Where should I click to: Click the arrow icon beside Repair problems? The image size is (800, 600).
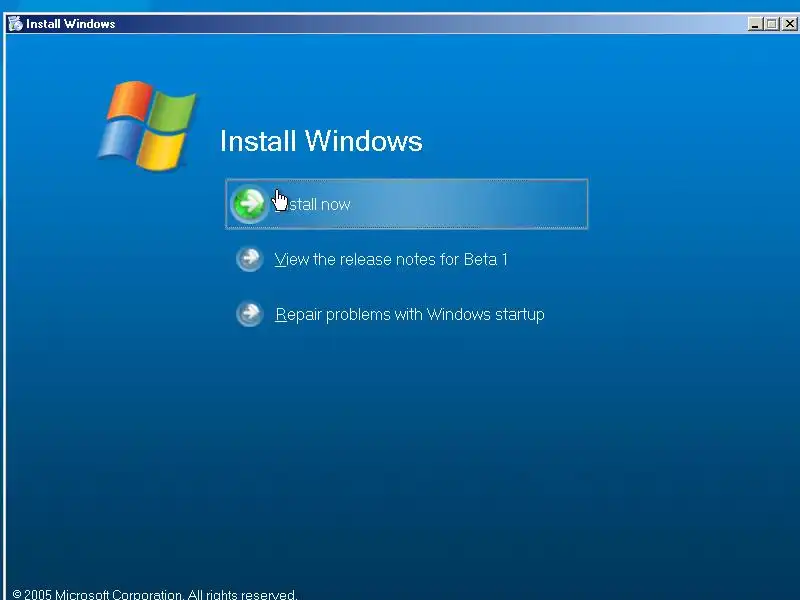point(249,314)
